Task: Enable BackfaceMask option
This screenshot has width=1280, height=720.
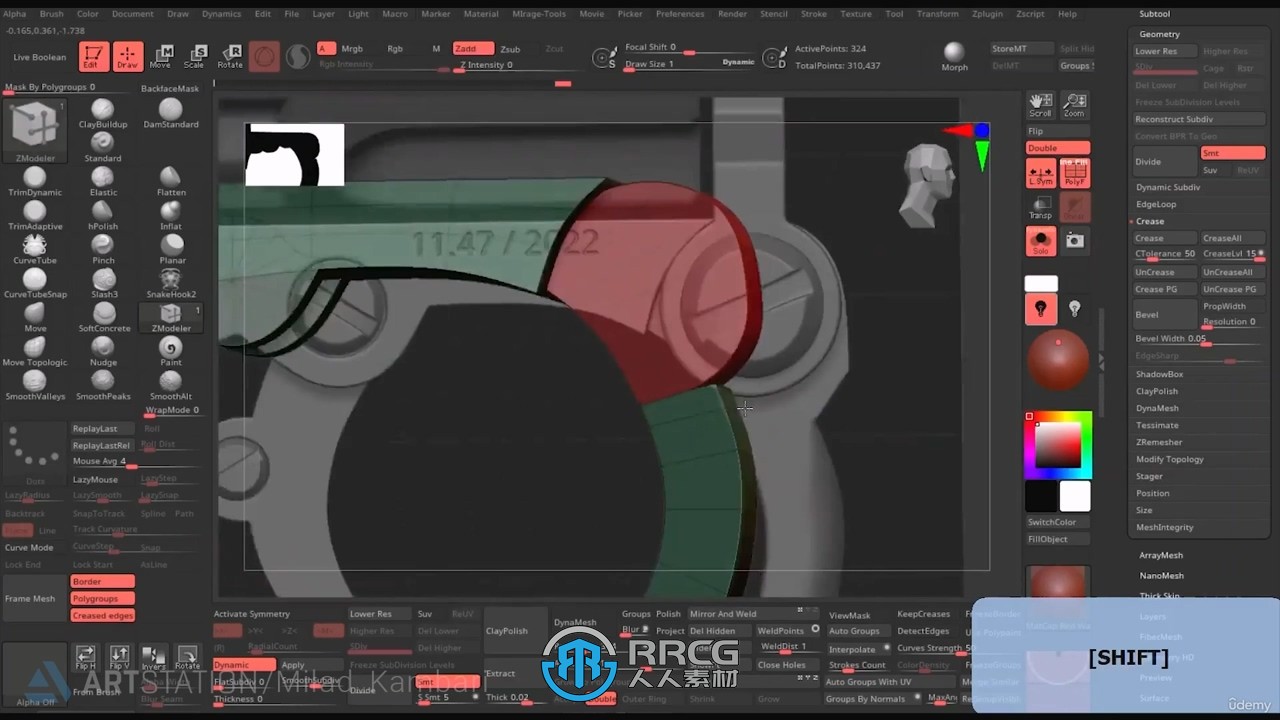Action: point(170,88)
